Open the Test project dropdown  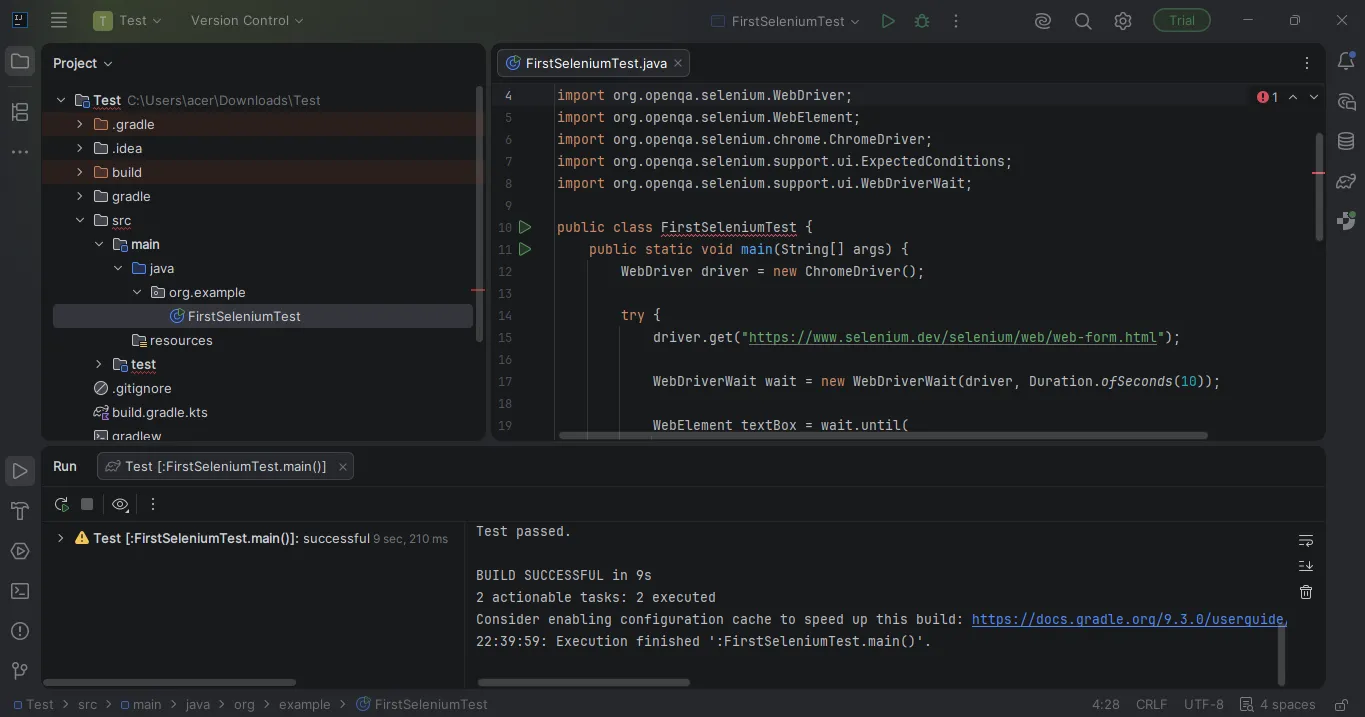128,20
